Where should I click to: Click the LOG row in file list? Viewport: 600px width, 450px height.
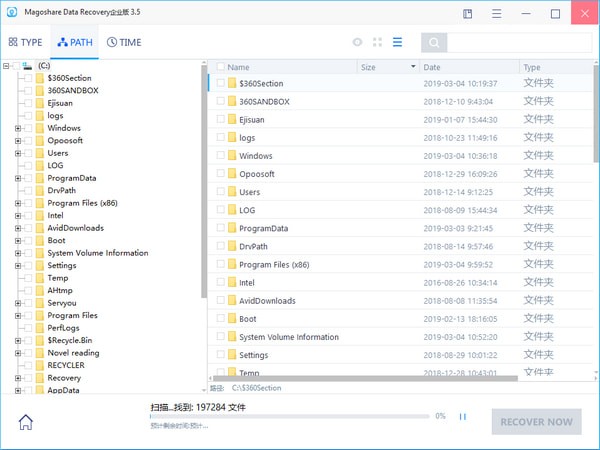click(x=401, y=210)
